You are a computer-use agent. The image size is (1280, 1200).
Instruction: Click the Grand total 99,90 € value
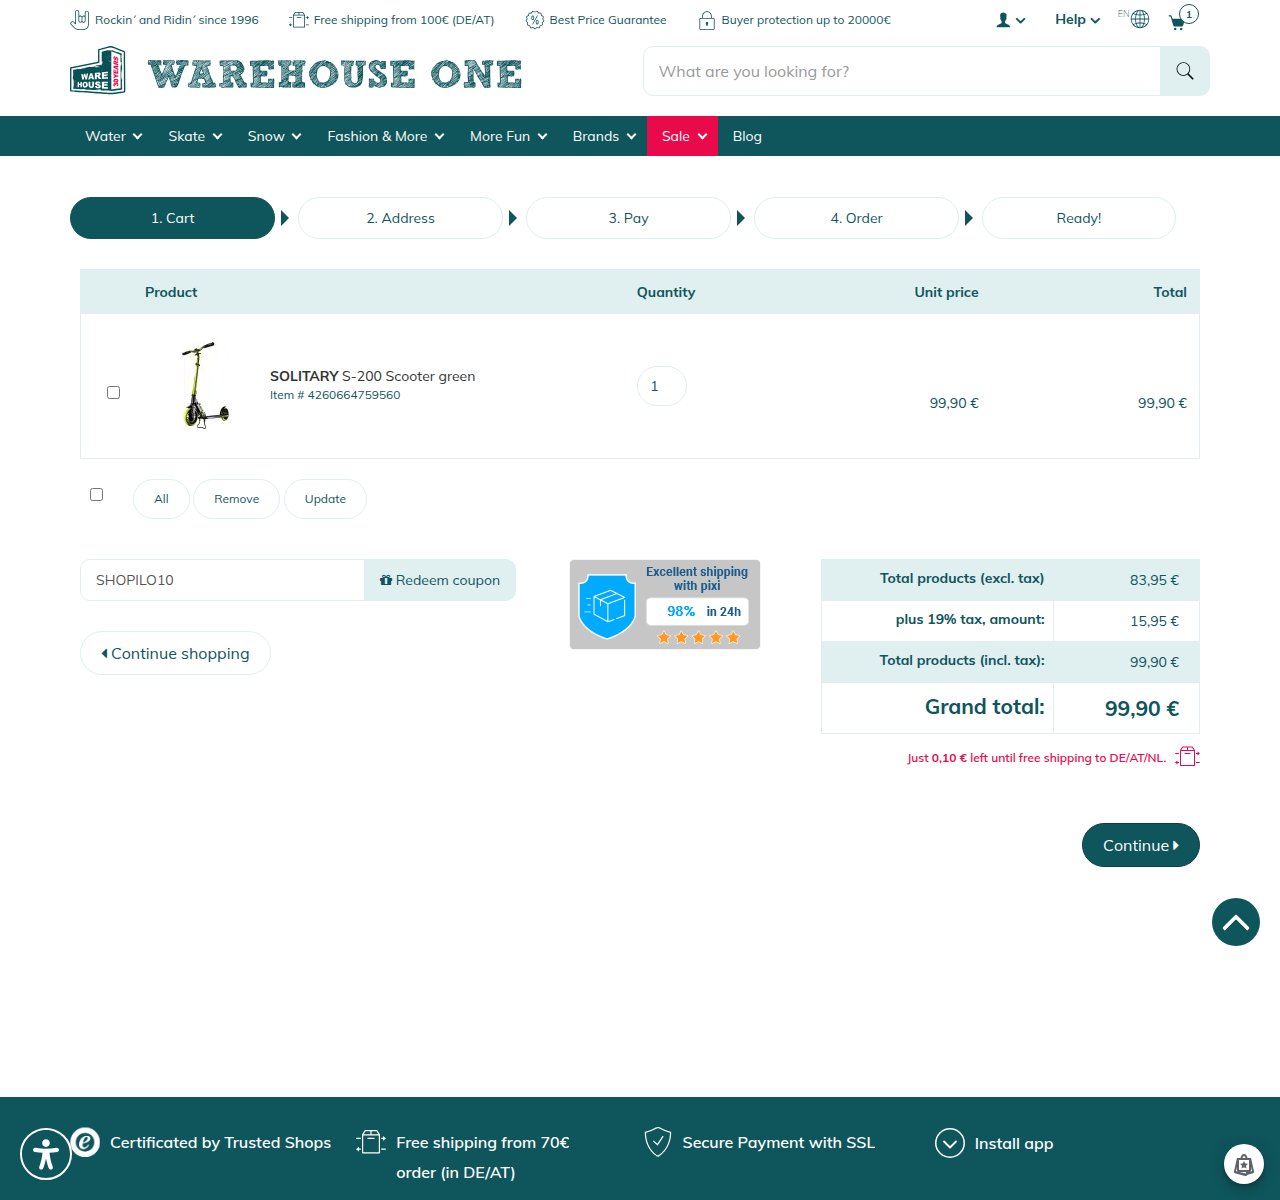tap(1142, 708)
